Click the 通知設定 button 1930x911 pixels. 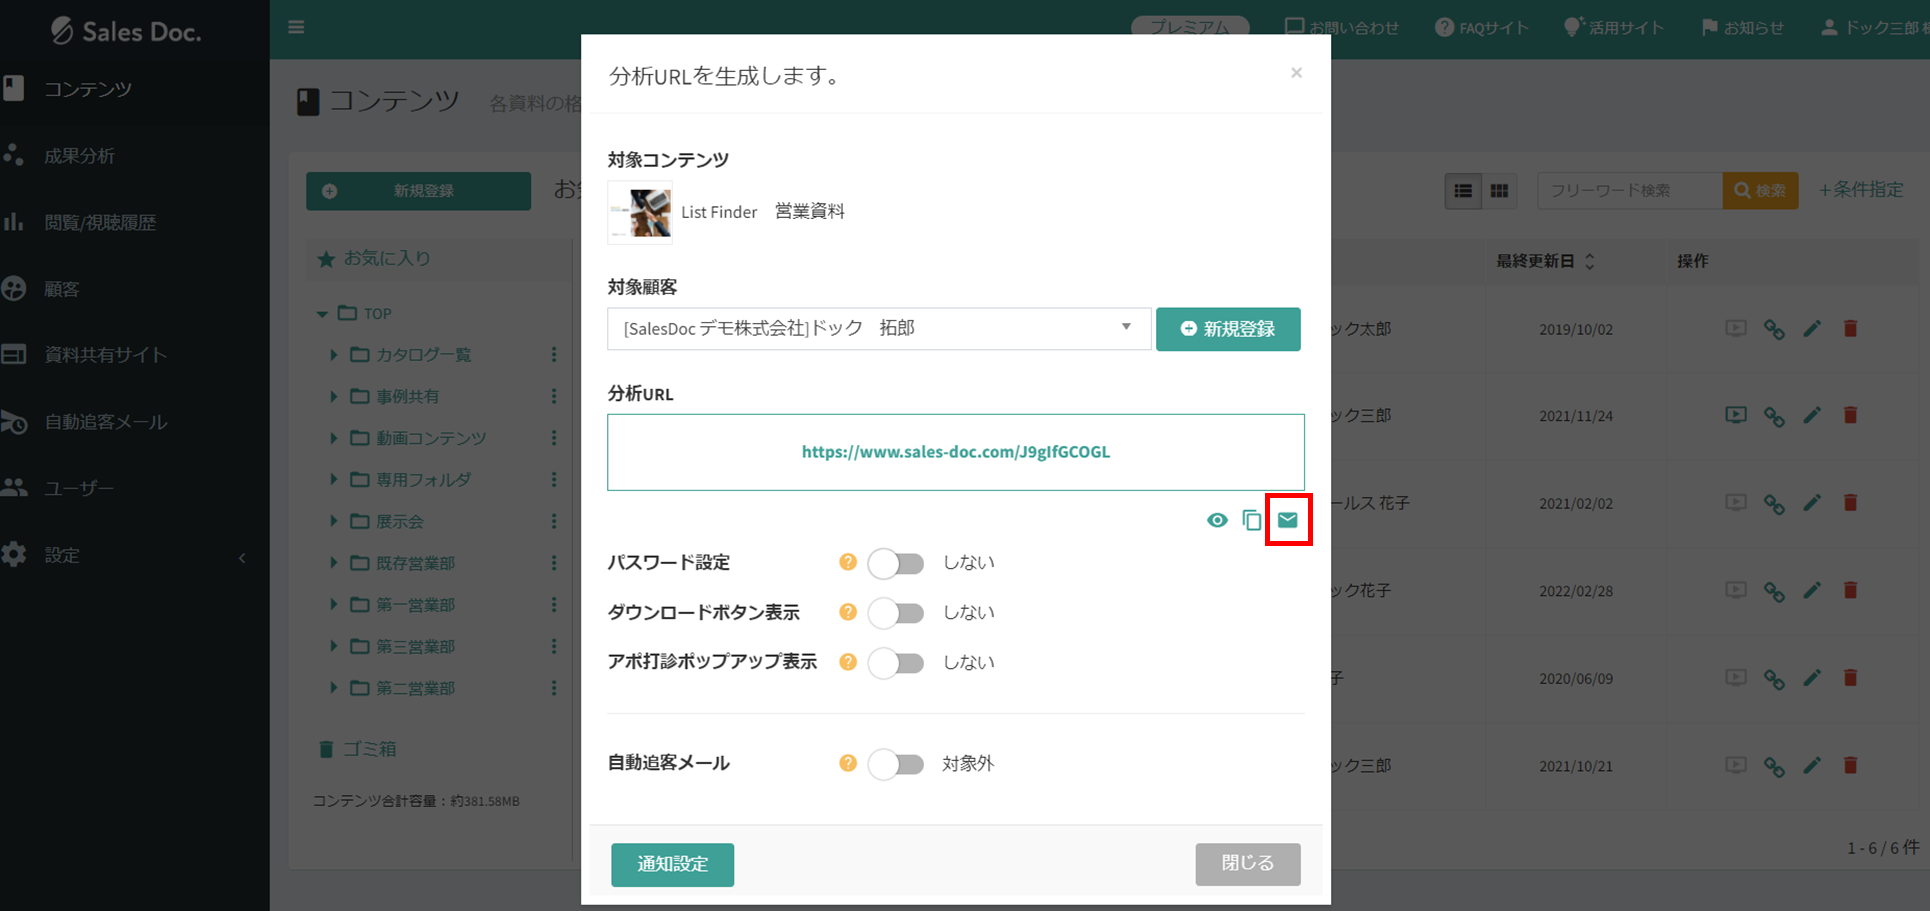pyautogui.click(x=672, y=864)
